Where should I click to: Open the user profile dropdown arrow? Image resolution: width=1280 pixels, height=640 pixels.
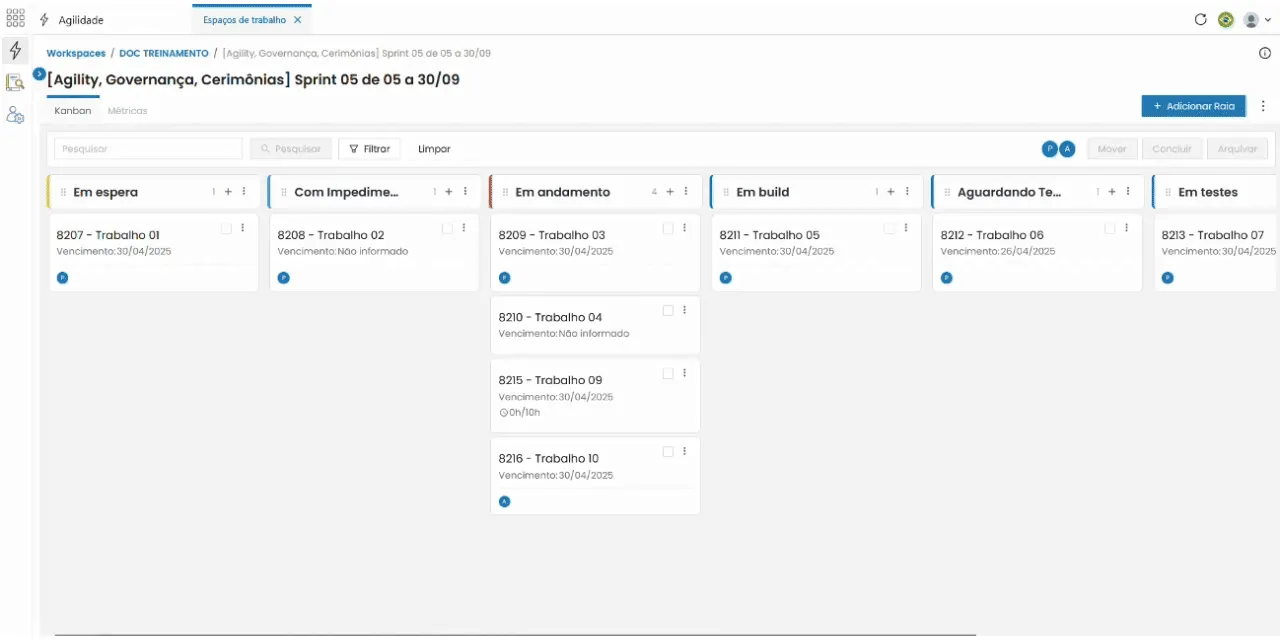pos(1268,20)
